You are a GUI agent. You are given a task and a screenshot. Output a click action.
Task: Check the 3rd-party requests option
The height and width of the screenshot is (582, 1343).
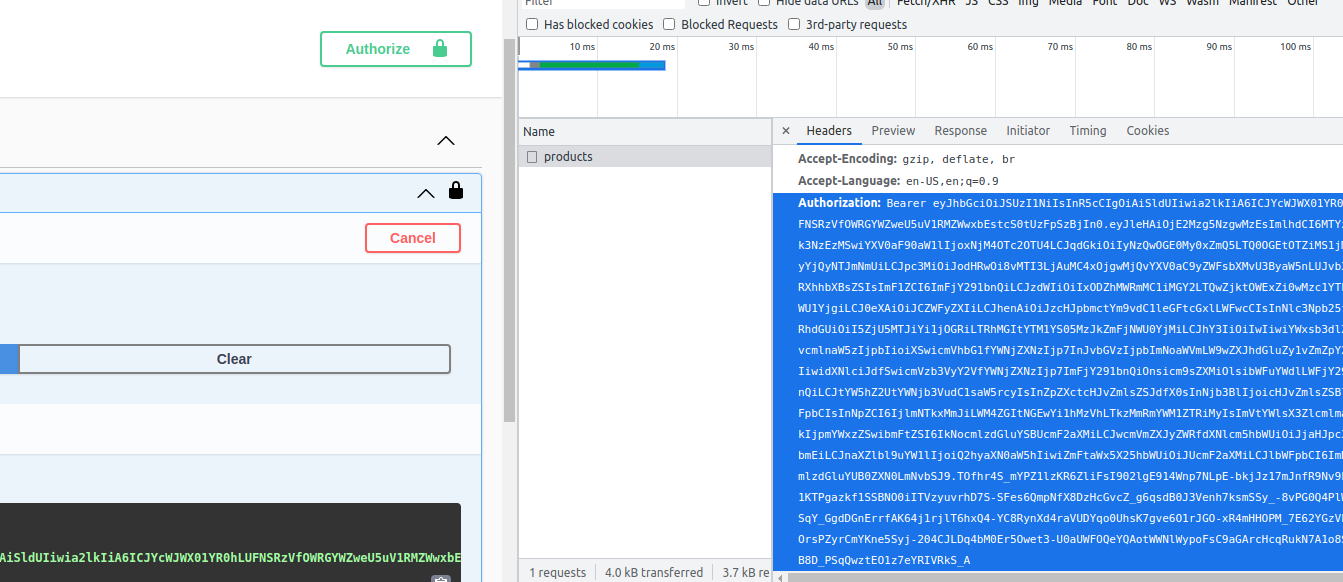tap(794, 24)
